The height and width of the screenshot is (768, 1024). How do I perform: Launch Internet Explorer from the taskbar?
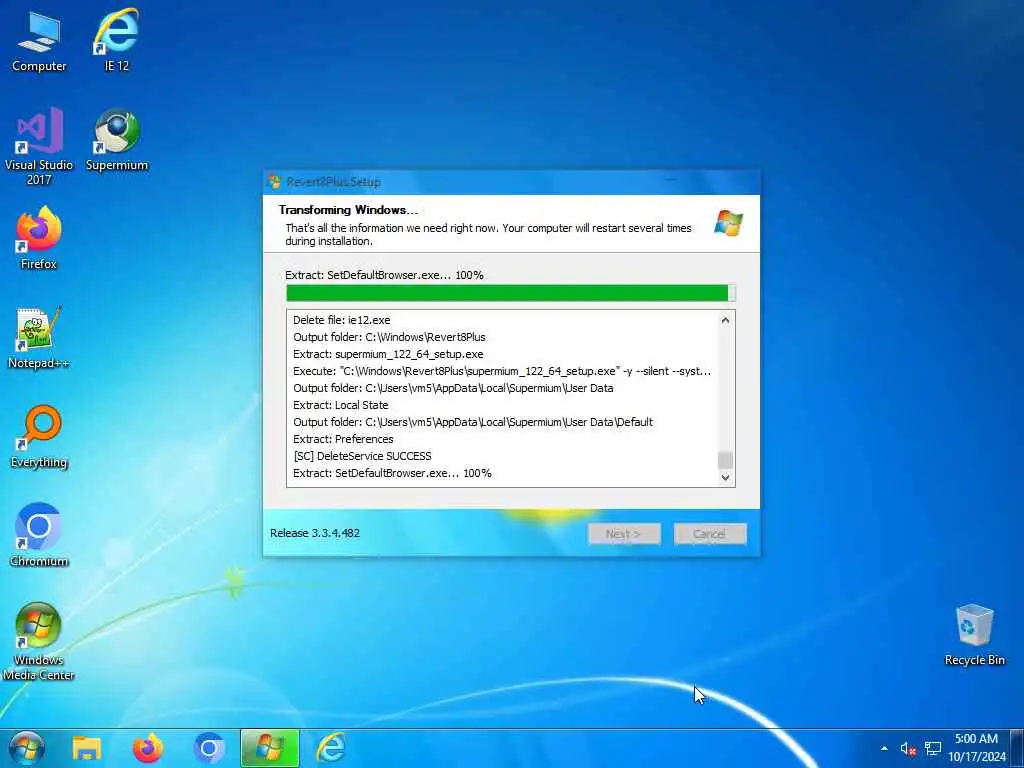click(331, 748)
